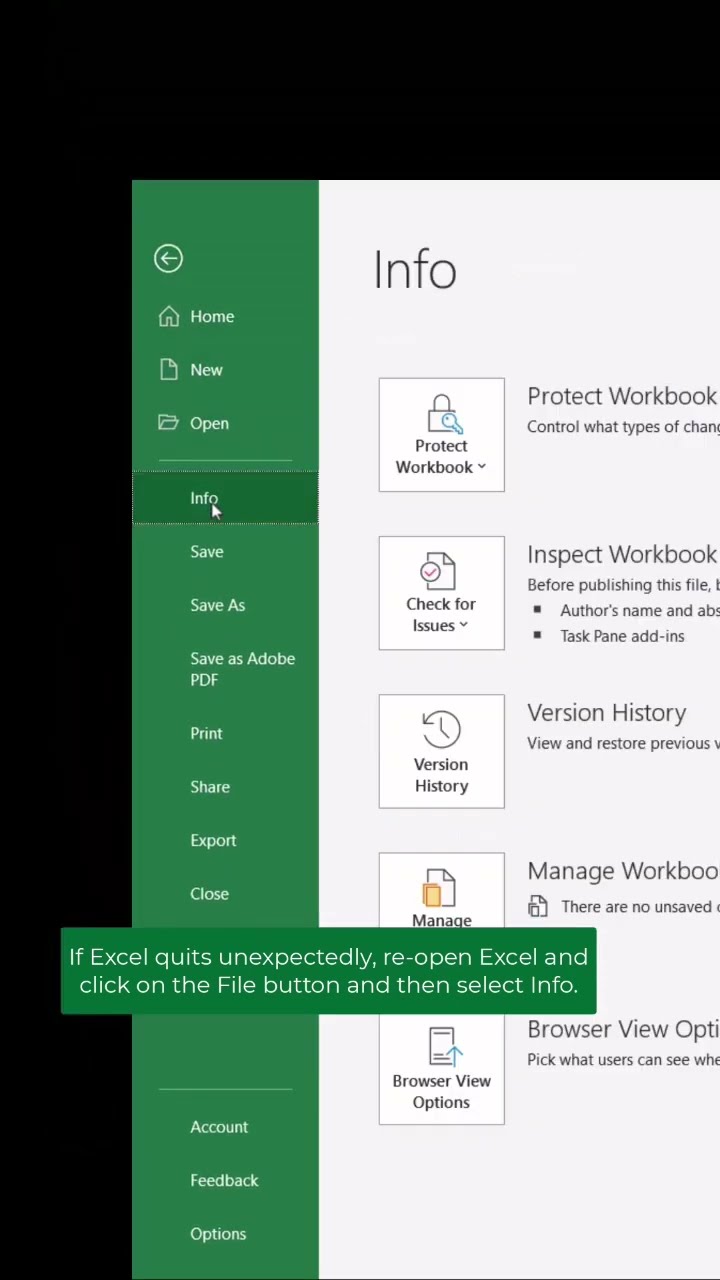Select Open in the File menu
The image size is (720, 1280).
(x=225, y=423)
